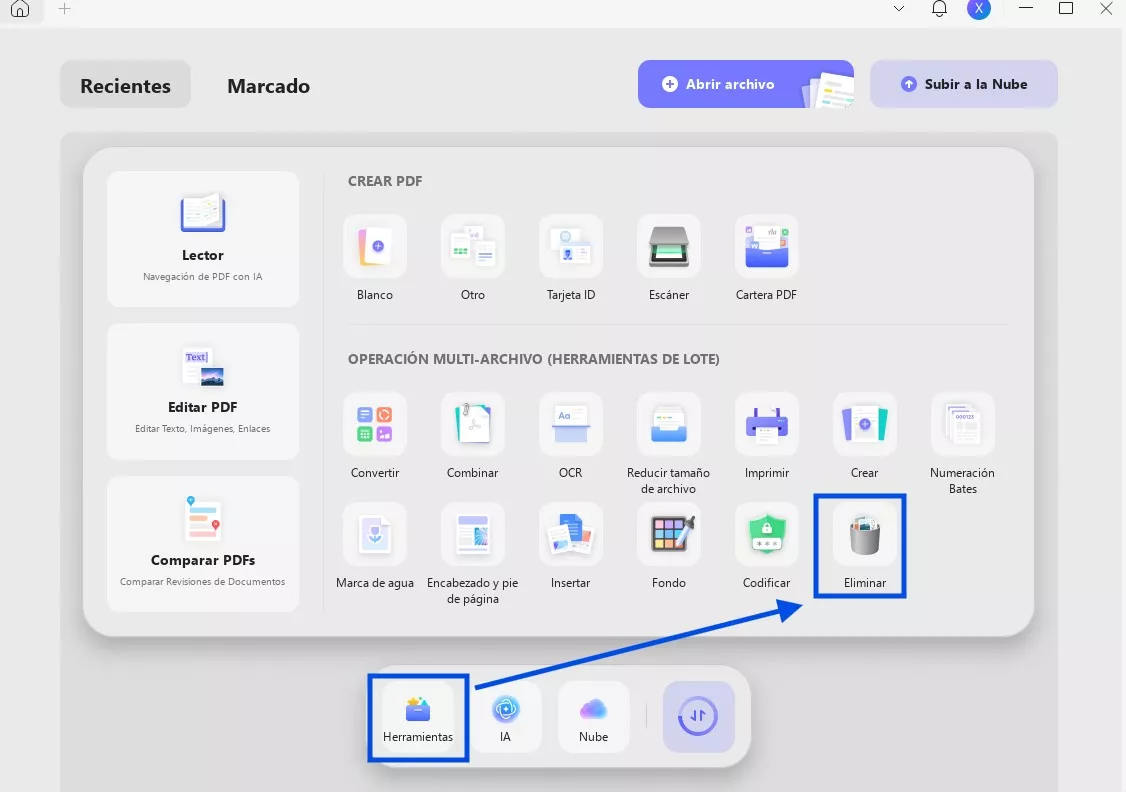The width and height of the screenshot is (1126, 792).
Task: Open Encabezado y pie de página tool
Action: click(x=473, y=554)
